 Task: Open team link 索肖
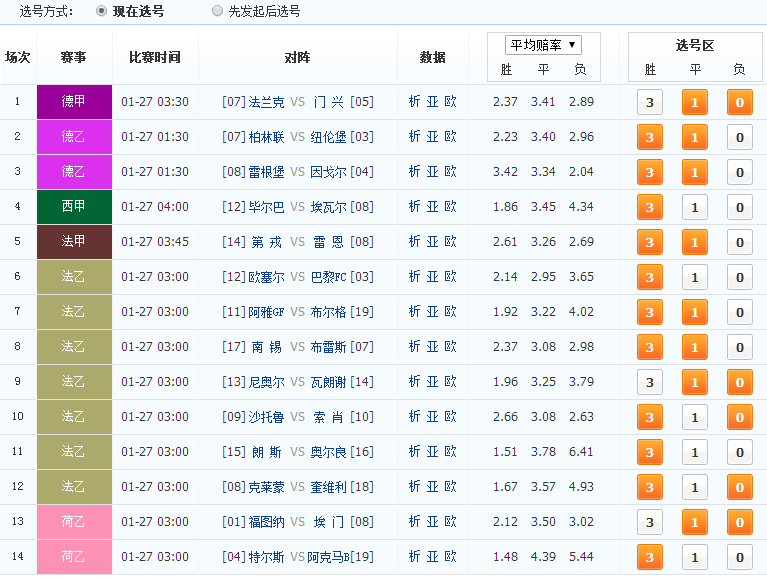329,417
